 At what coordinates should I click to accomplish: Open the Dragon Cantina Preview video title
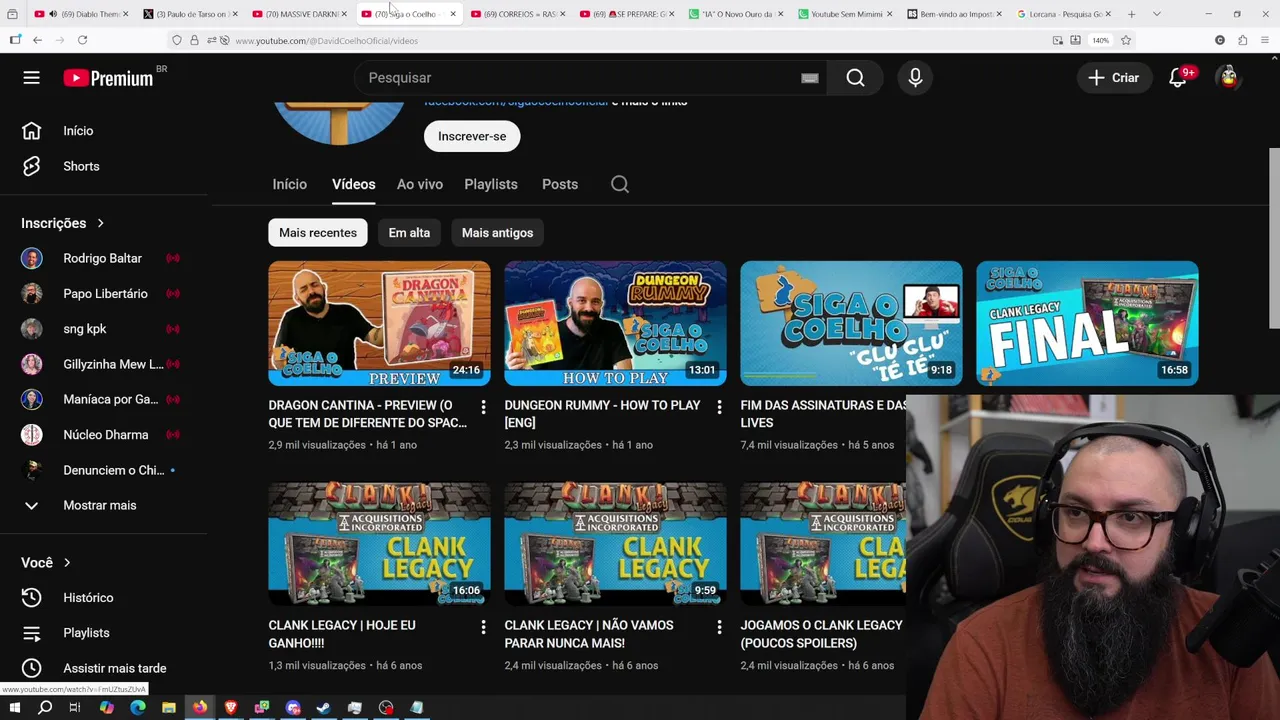pos(367,414)
